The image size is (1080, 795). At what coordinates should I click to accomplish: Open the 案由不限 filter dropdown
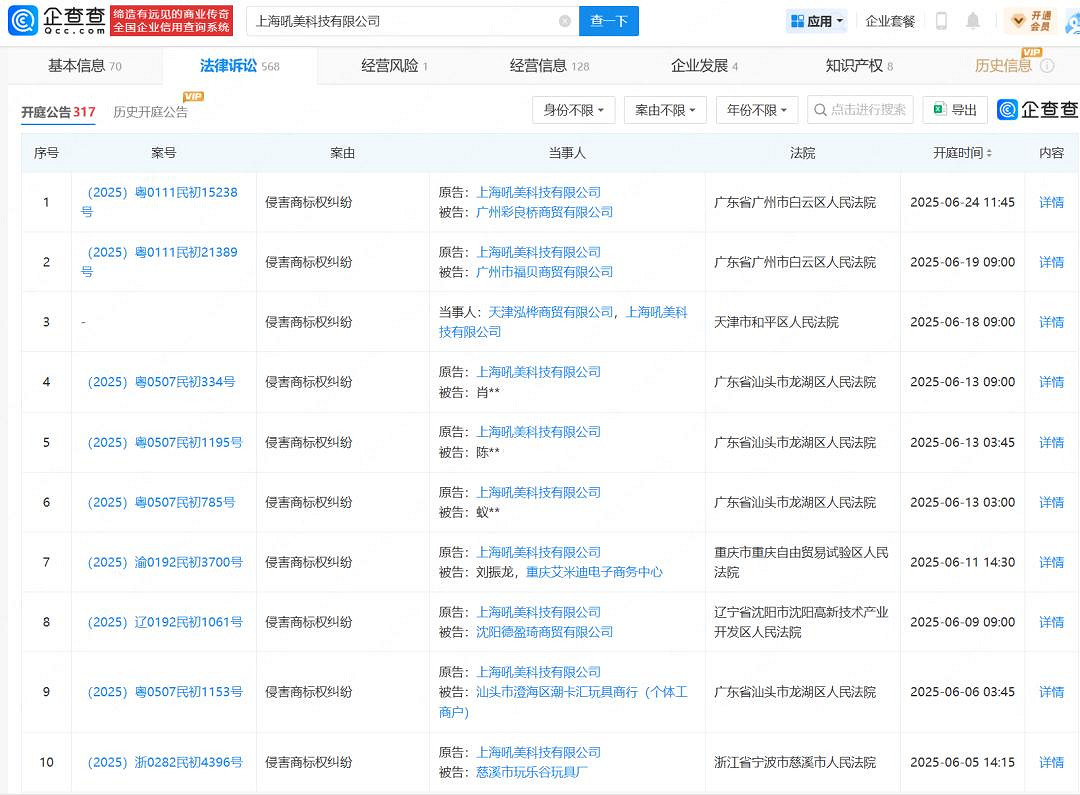pyautogui.click(x=666, y=110)
